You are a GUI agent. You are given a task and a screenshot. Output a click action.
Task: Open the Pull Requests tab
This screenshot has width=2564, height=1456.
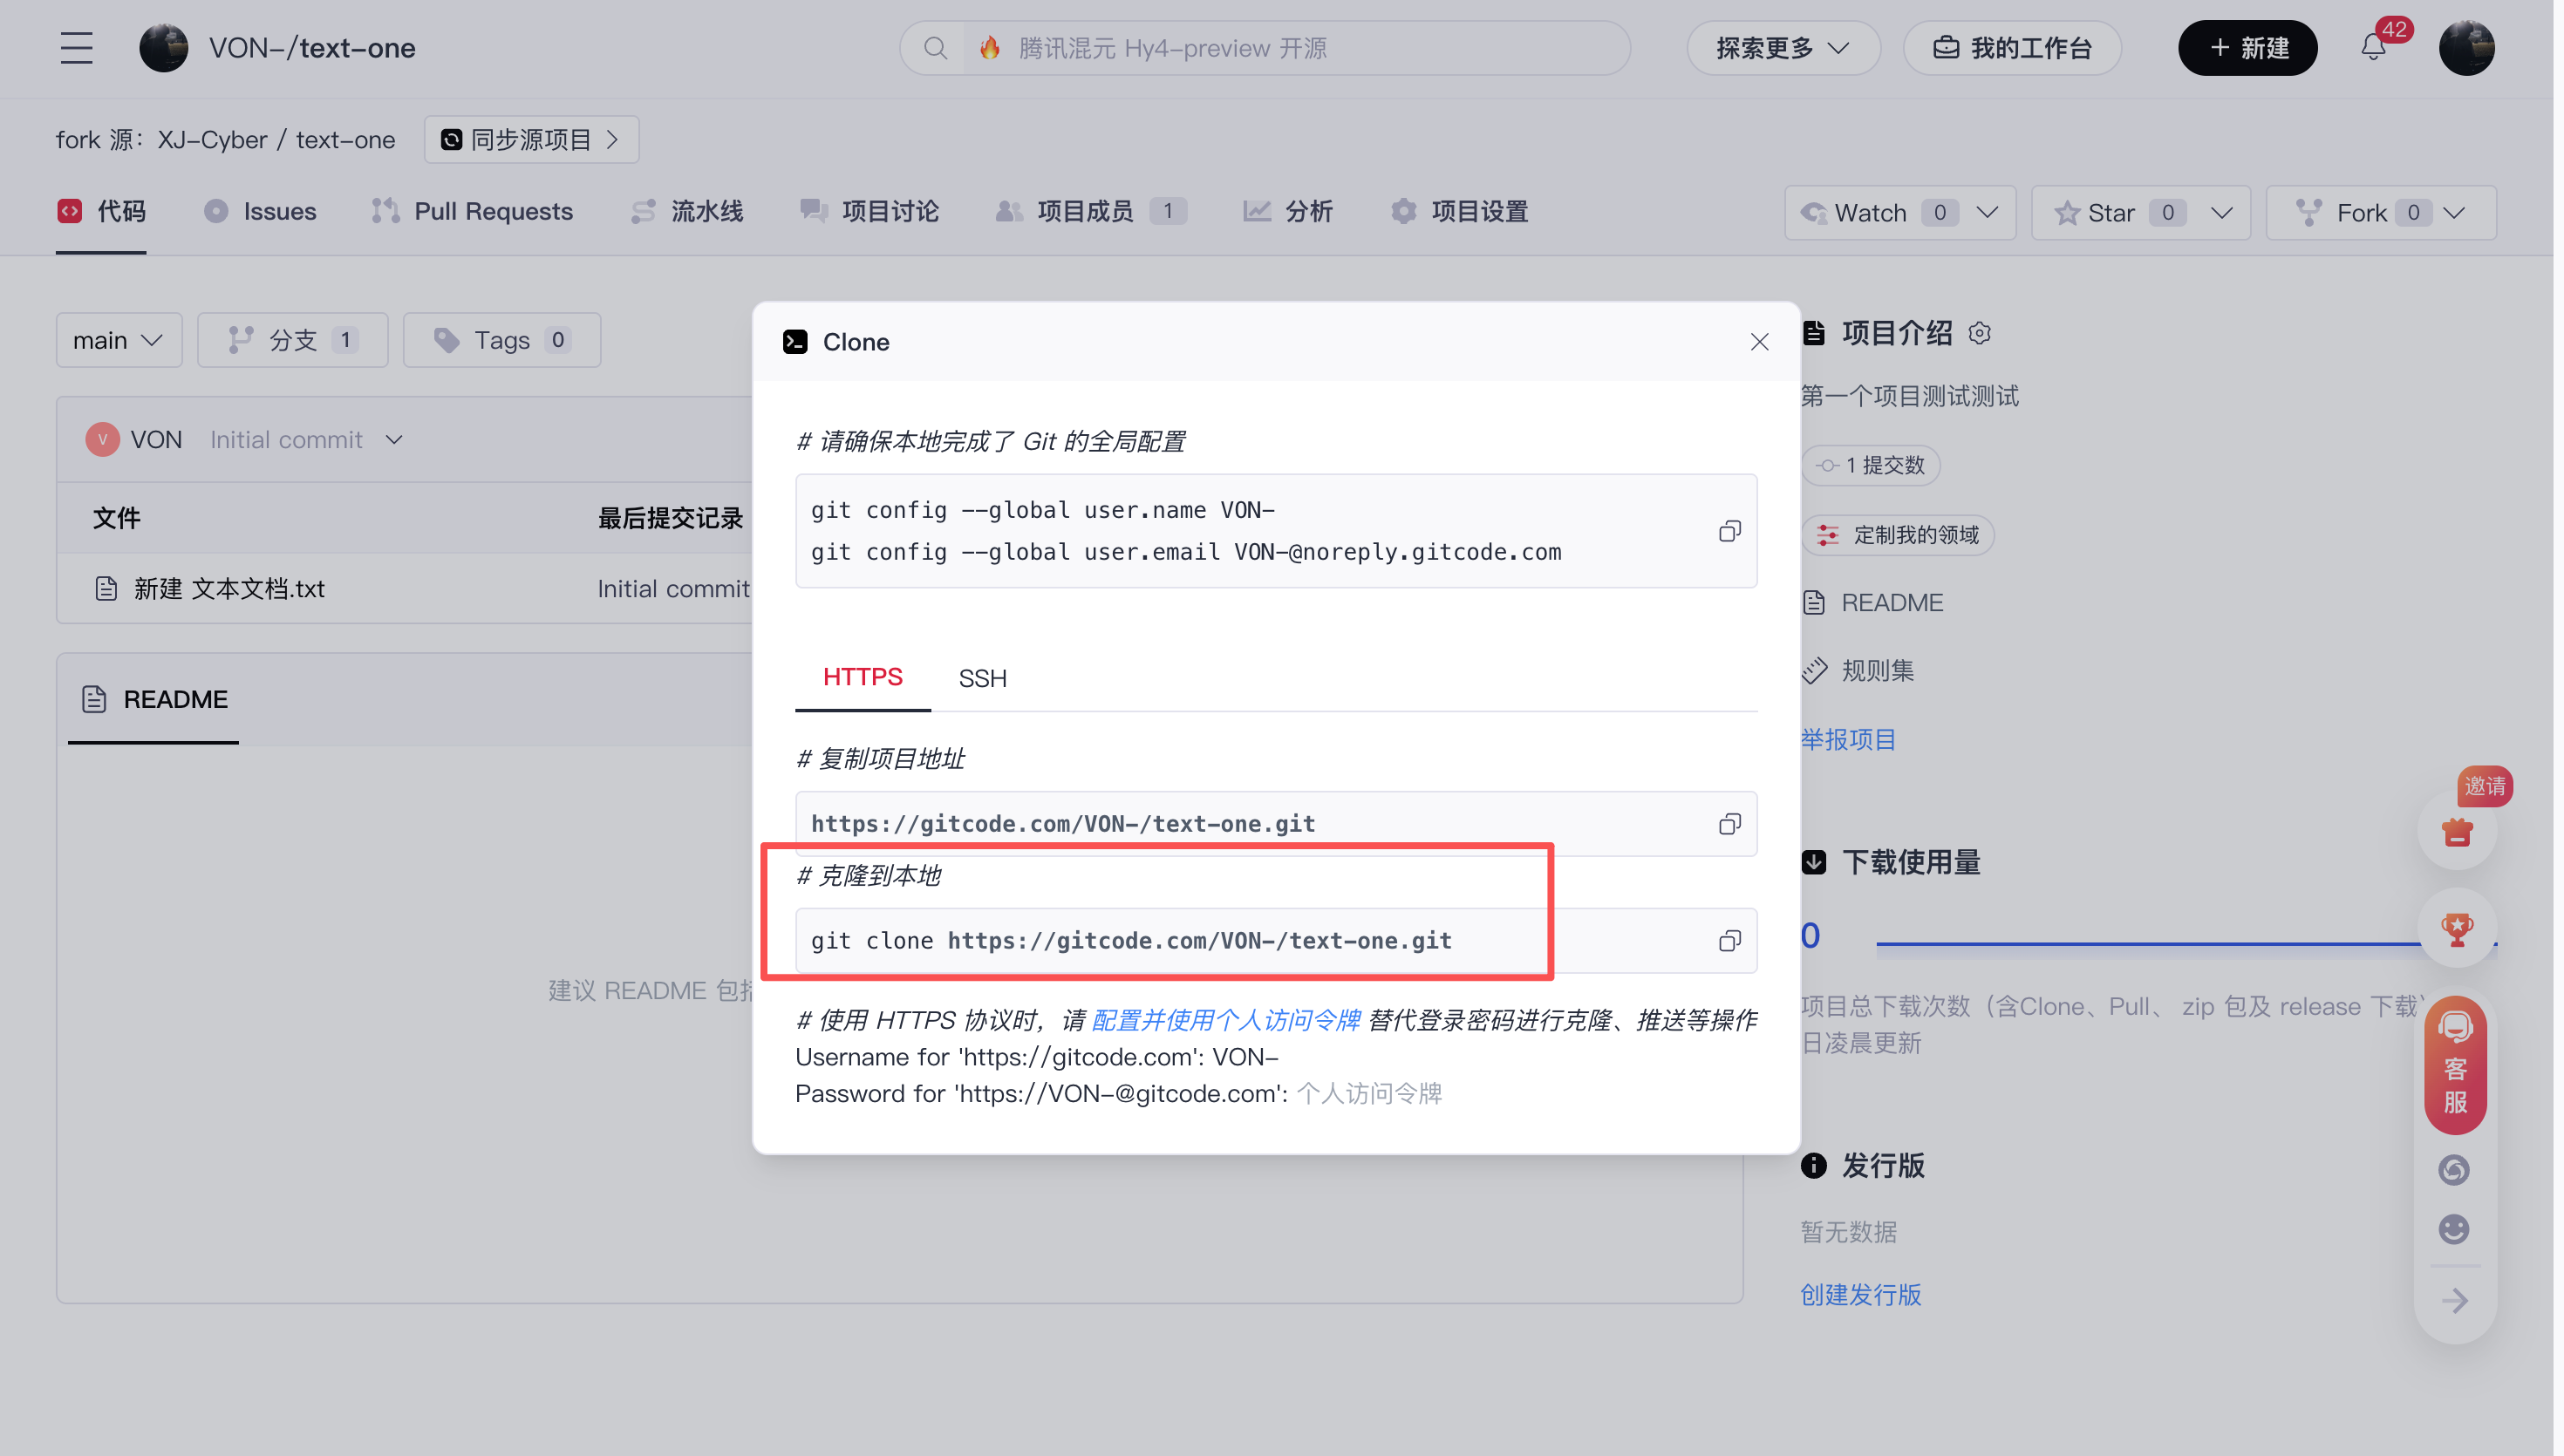472,212
